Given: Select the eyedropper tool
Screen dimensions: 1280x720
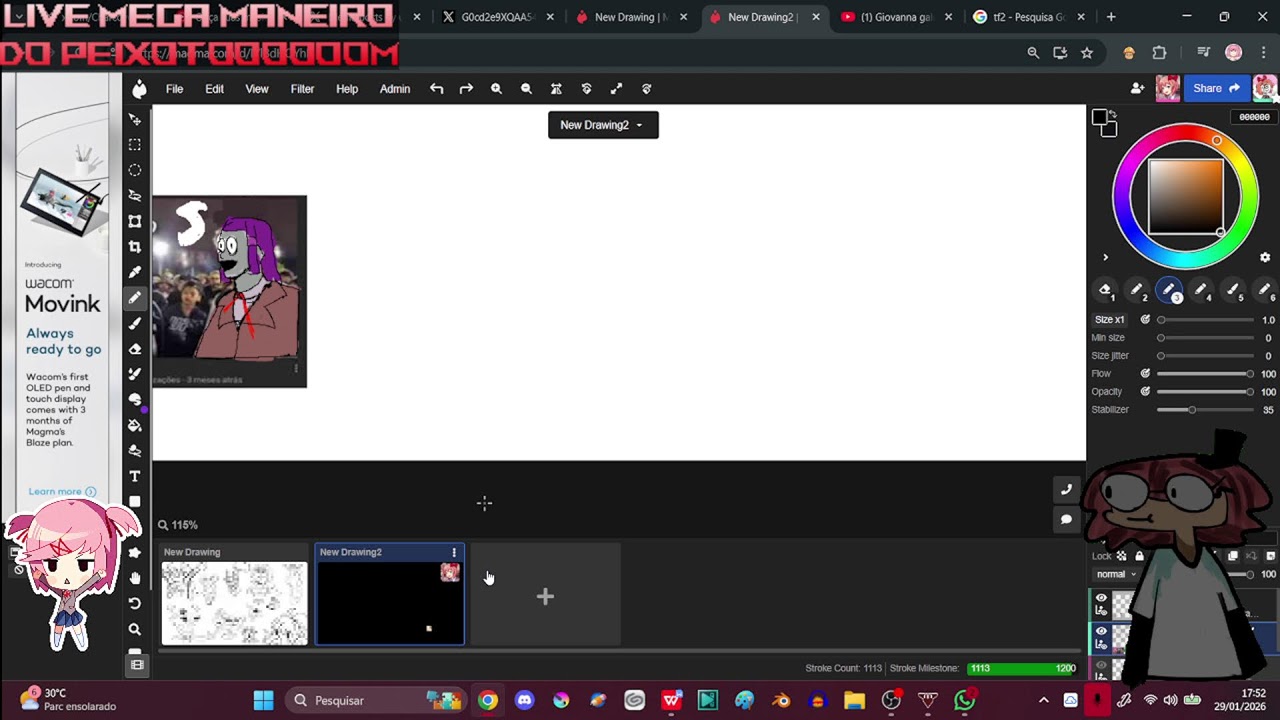Looking at the screenshot, I should 135,272.
